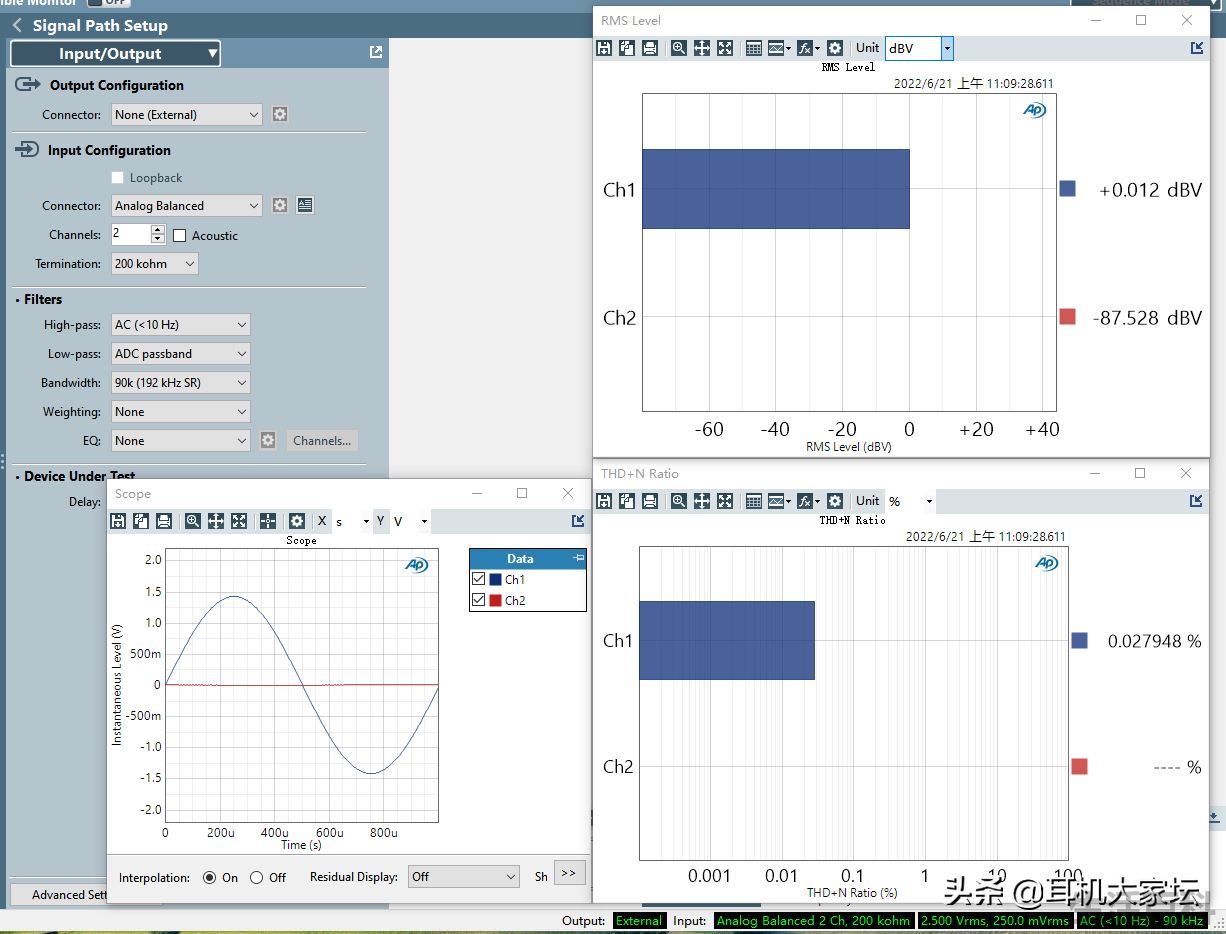Enable the Acoustic checkbox
The image size is (1226, 934).
(180, 236)
